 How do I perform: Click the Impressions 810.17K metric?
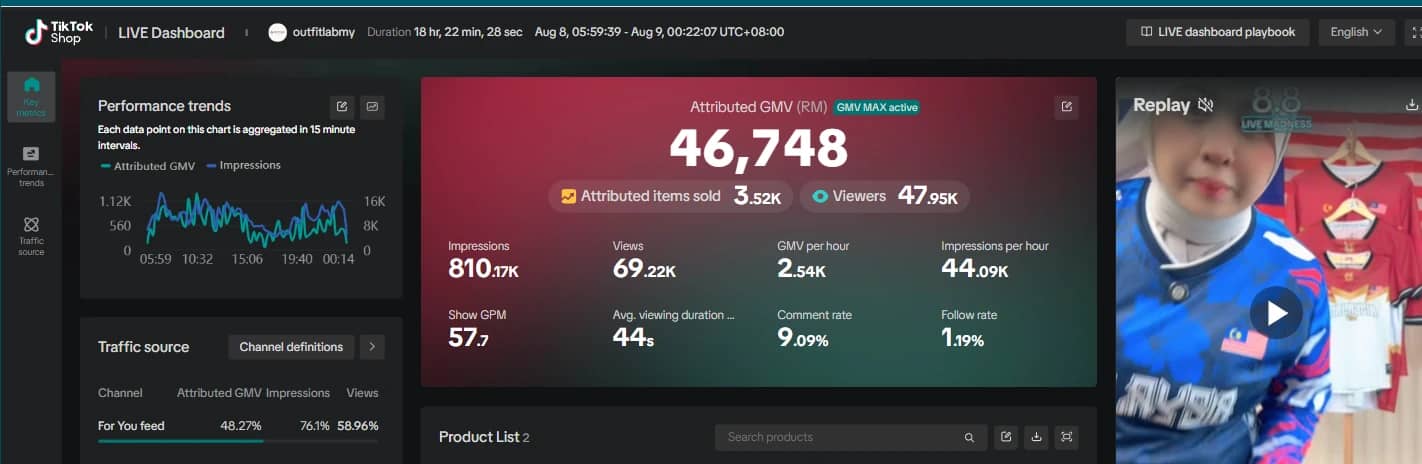click(x=484, y=259)
